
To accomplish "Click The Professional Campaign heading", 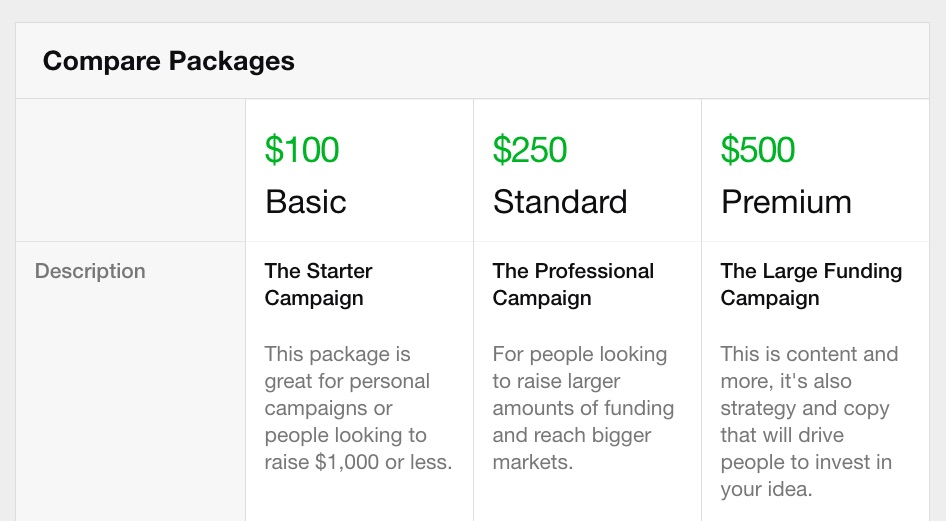I will 573,284.
